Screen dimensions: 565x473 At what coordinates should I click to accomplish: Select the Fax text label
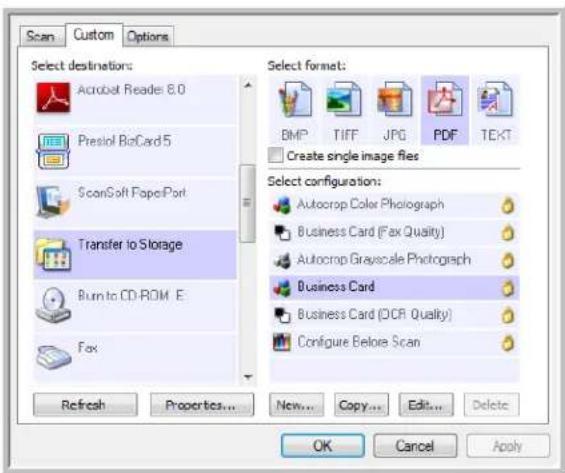(x=88, y=348)
